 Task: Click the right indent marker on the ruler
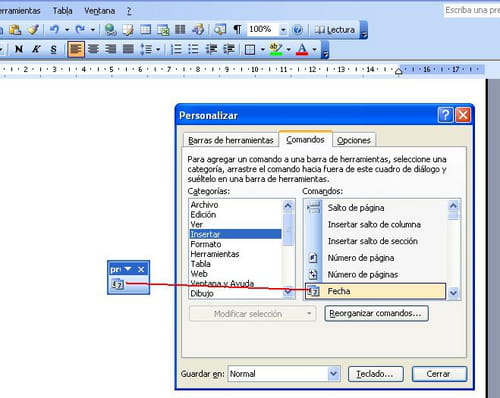click(398, 71)
